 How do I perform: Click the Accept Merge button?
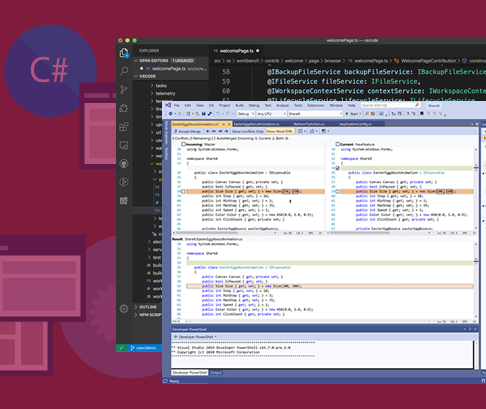(x=187, y=131)
